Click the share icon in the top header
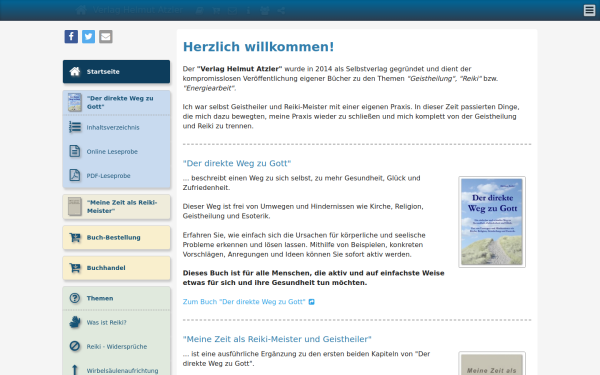The width and height of the screenshot is (600, 375). 281,11
